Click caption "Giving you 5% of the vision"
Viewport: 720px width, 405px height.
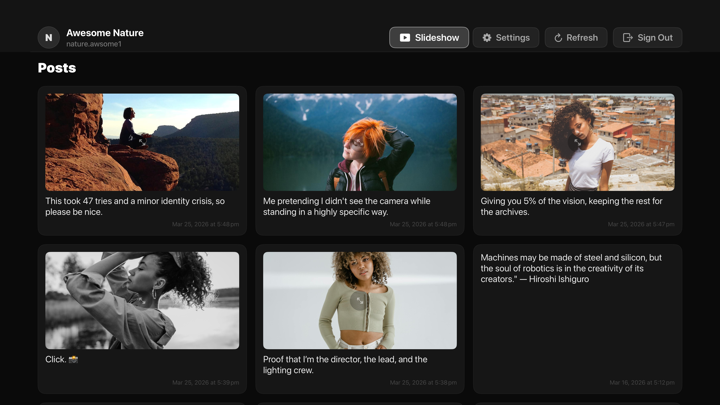[571, 207]
